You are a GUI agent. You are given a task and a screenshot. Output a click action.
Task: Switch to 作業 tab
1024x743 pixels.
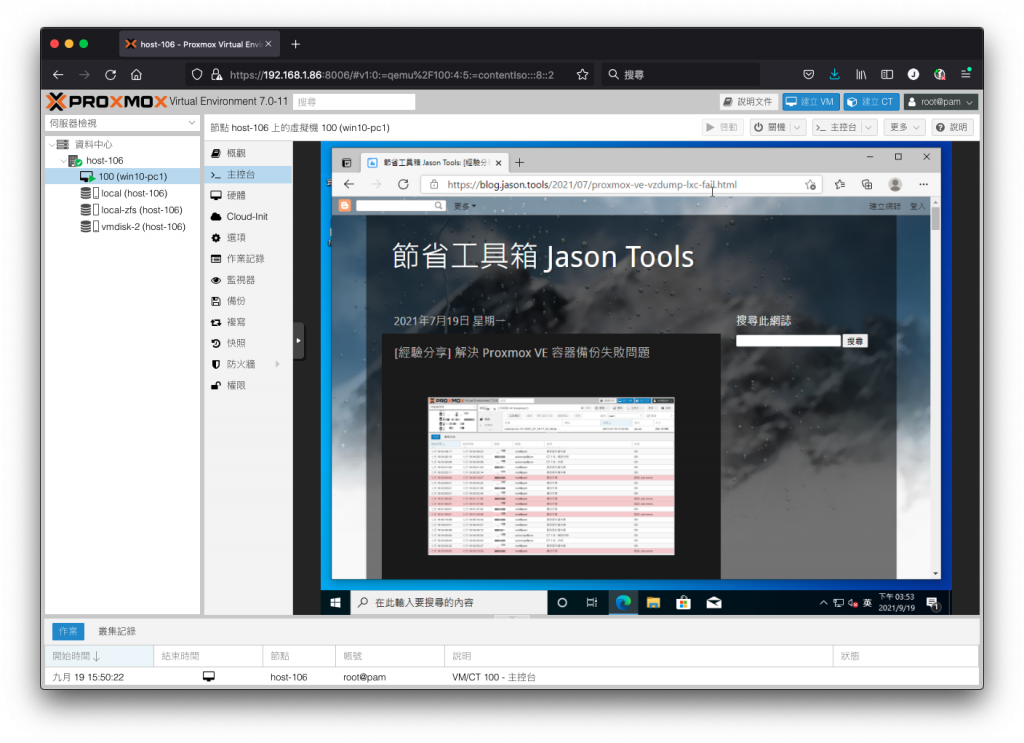pyautogui.click(x=68, y=631)
